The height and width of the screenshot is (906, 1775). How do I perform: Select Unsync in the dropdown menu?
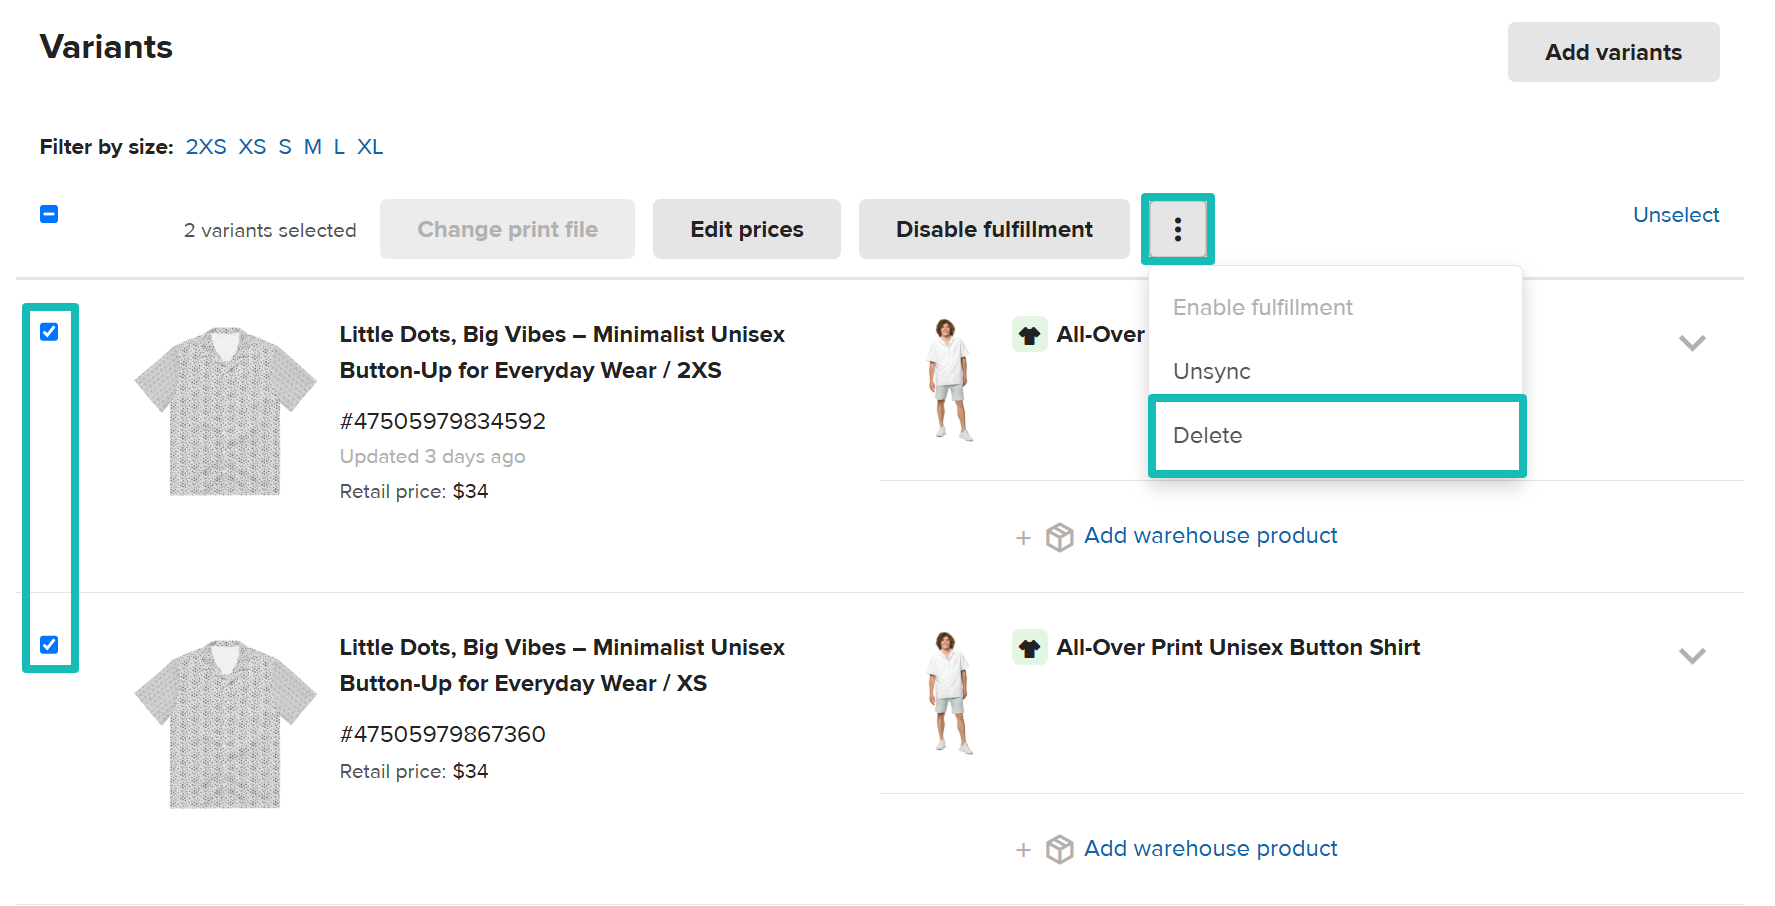click(x=1211, y=372)
